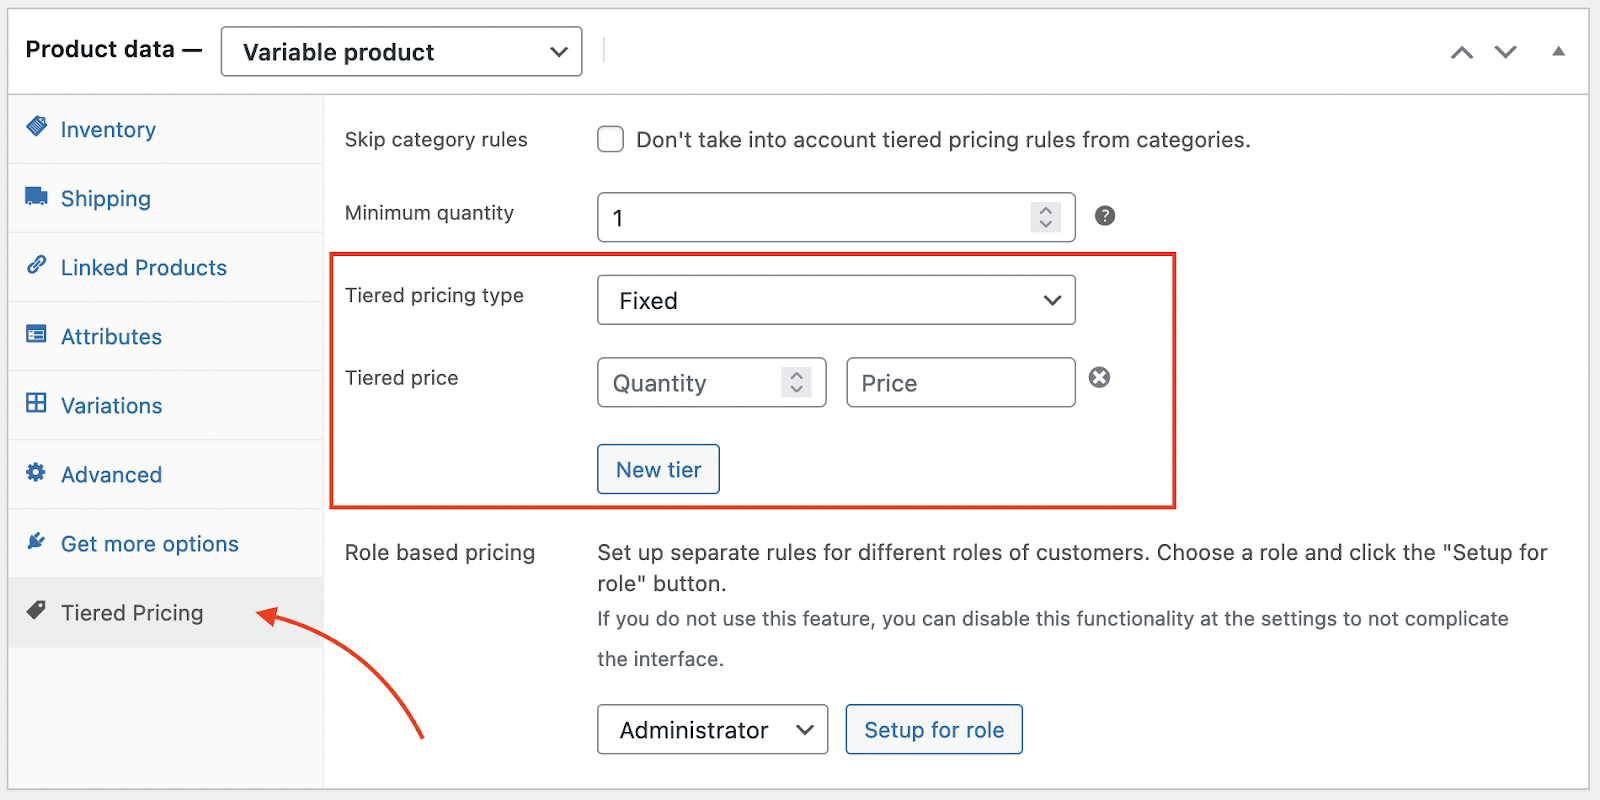The width and height of the screenshot is (1600, 800).
Task: Click the Advanced gear icon
Action: (x=37, y=472)
